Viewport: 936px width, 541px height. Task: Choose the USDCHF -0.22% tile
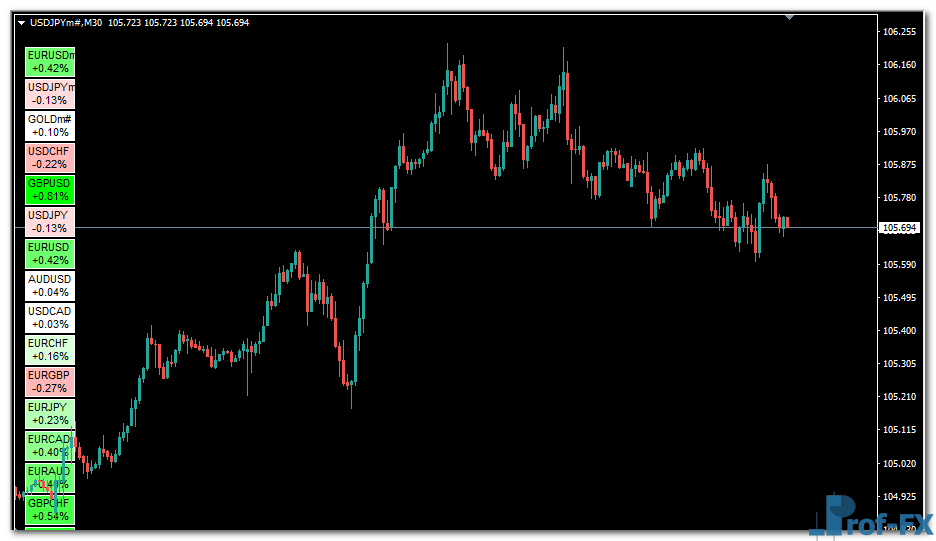[50, 158]
